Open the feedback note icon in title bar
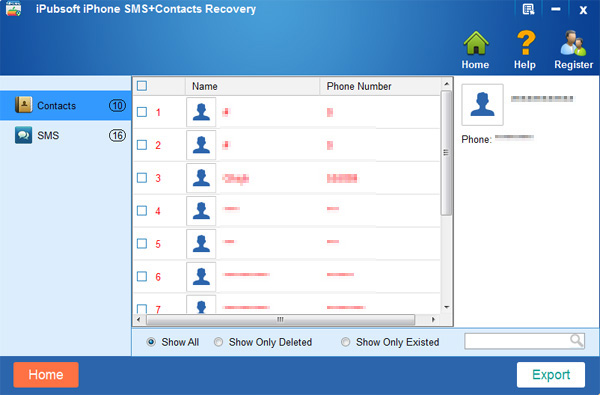This screenshot has height=395, width=600. [528, 9]
